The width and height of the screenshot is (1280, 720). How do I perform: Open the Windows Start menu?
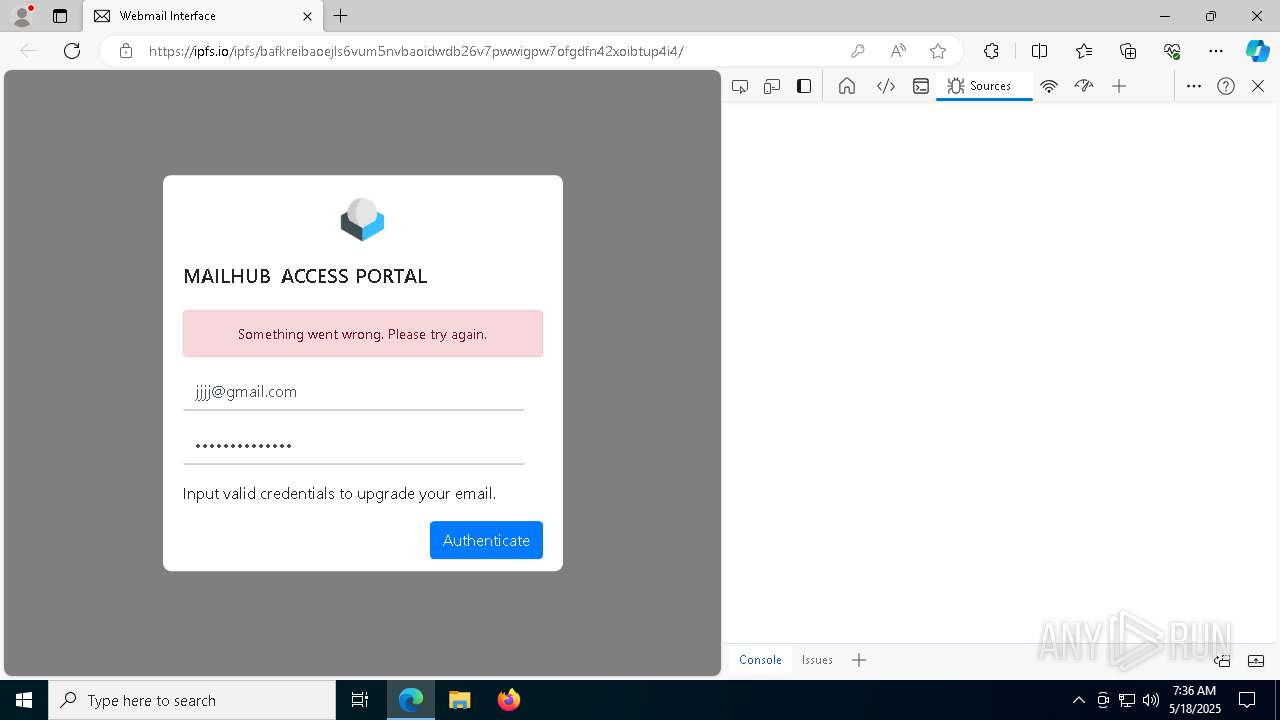pos(24,700)
